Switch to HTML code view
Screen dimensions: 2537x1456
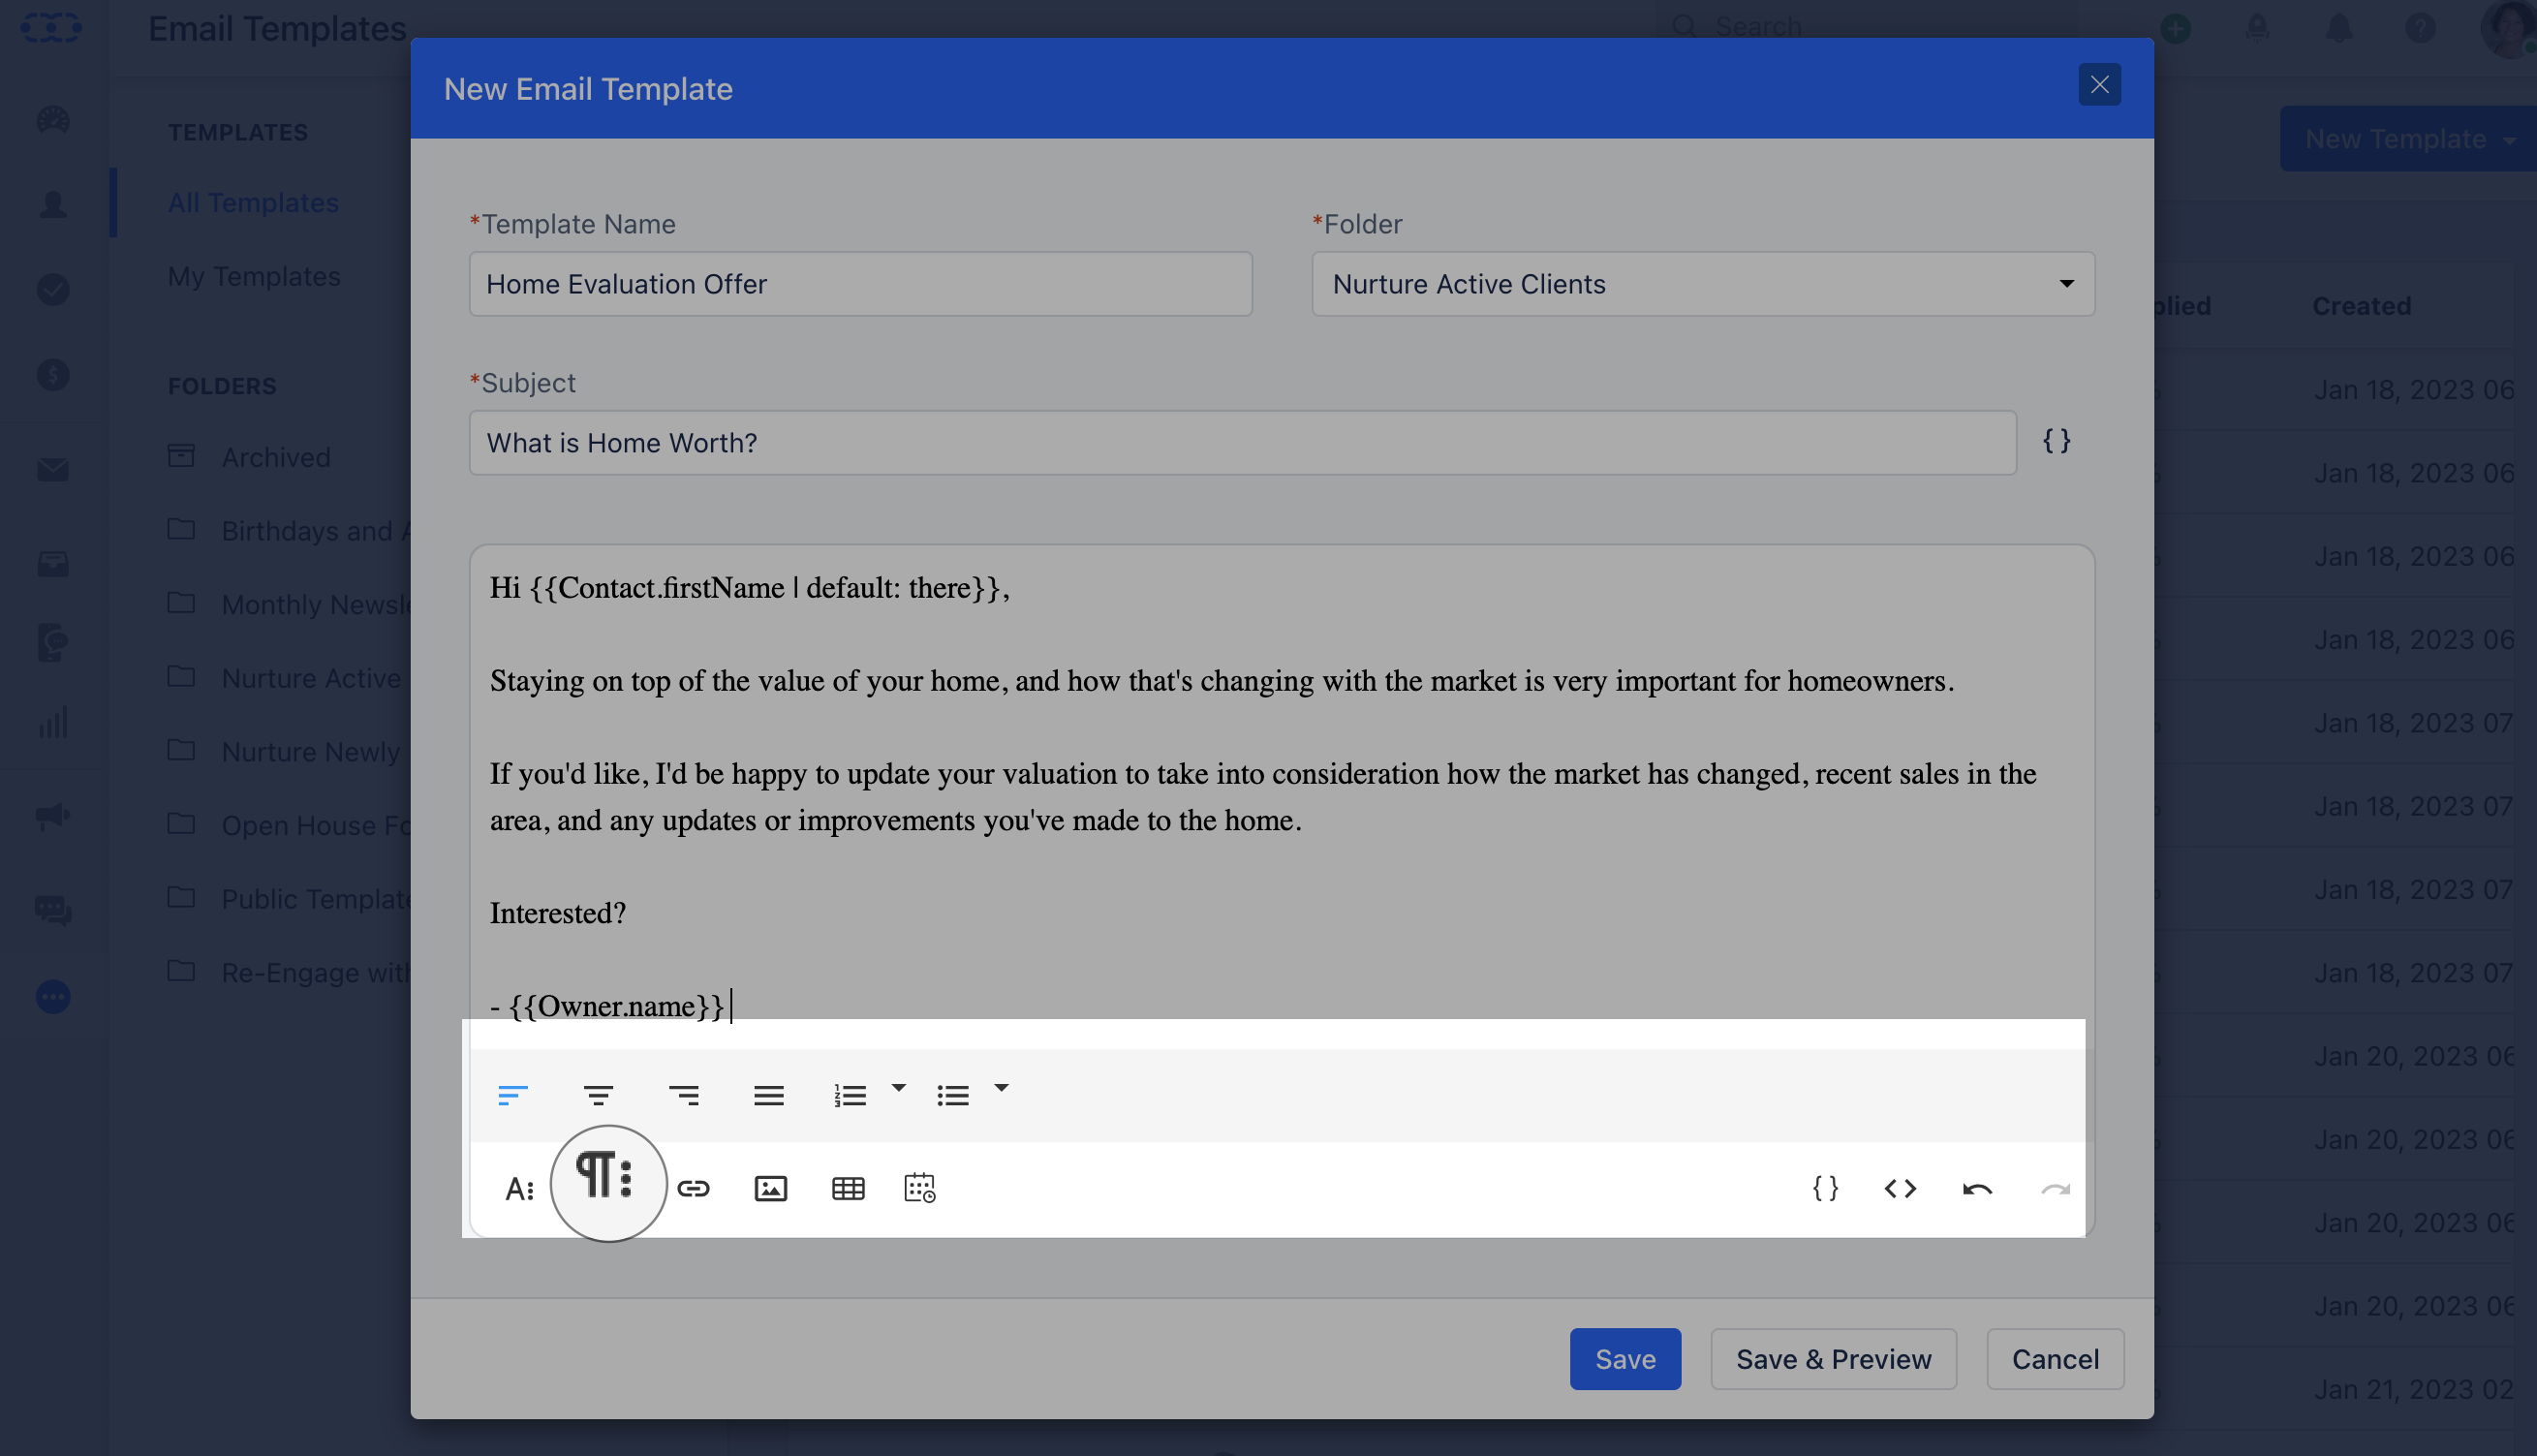click(x=1900, y=1188)
